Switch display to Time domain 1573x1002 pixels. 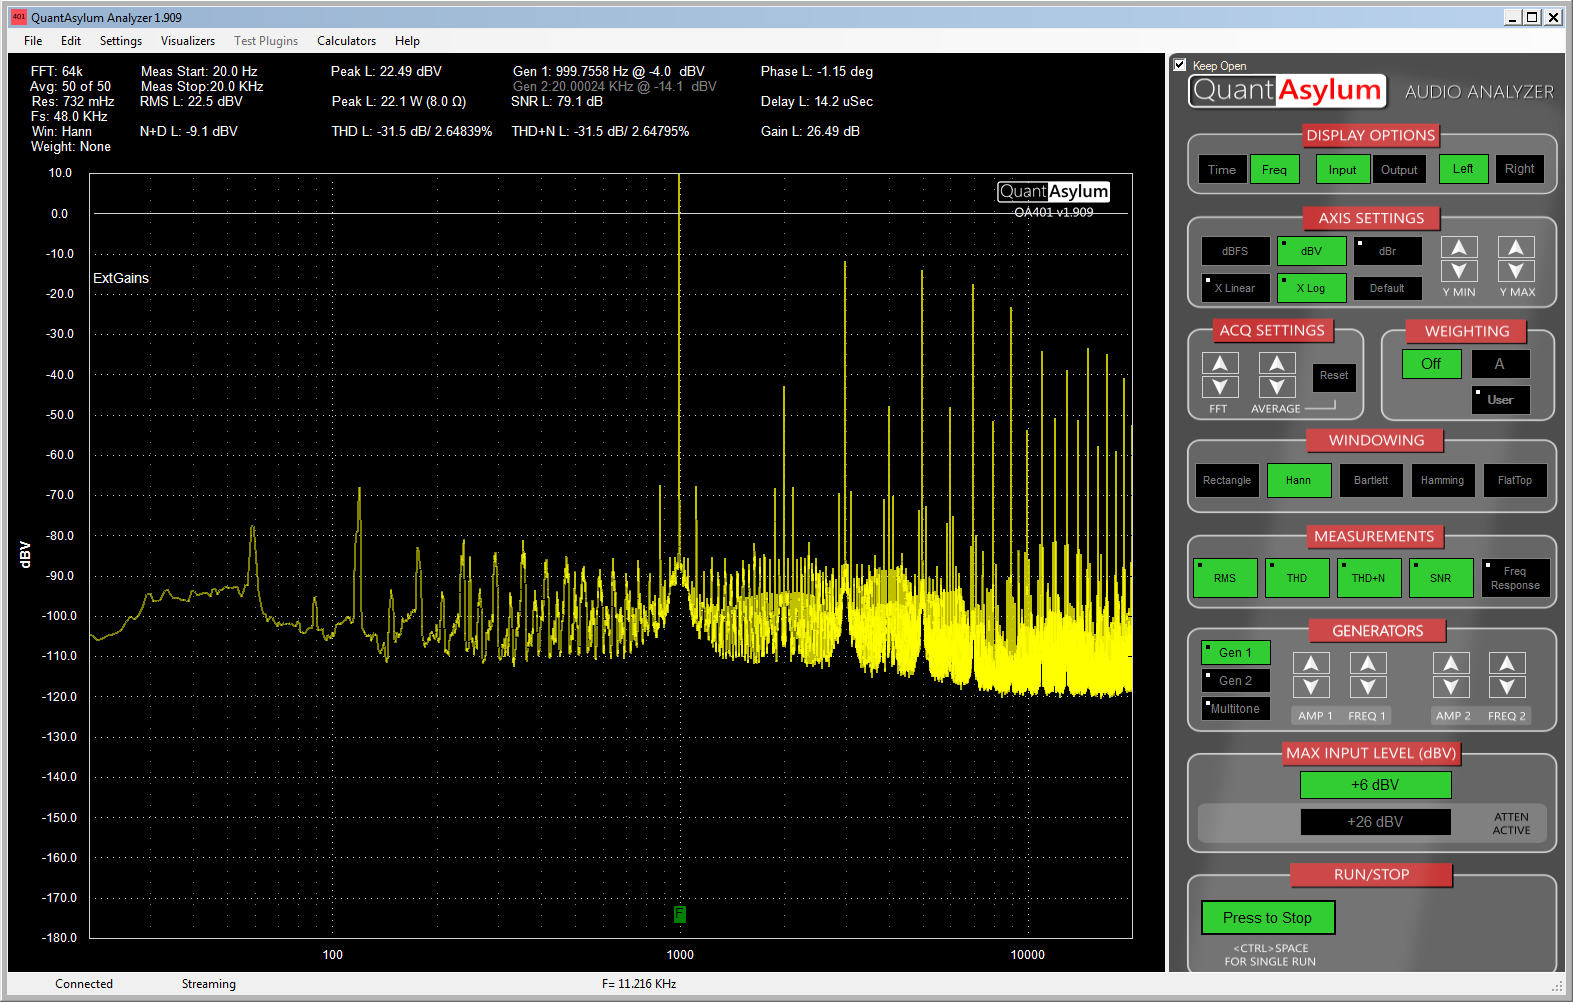[x=1222, y=170]
